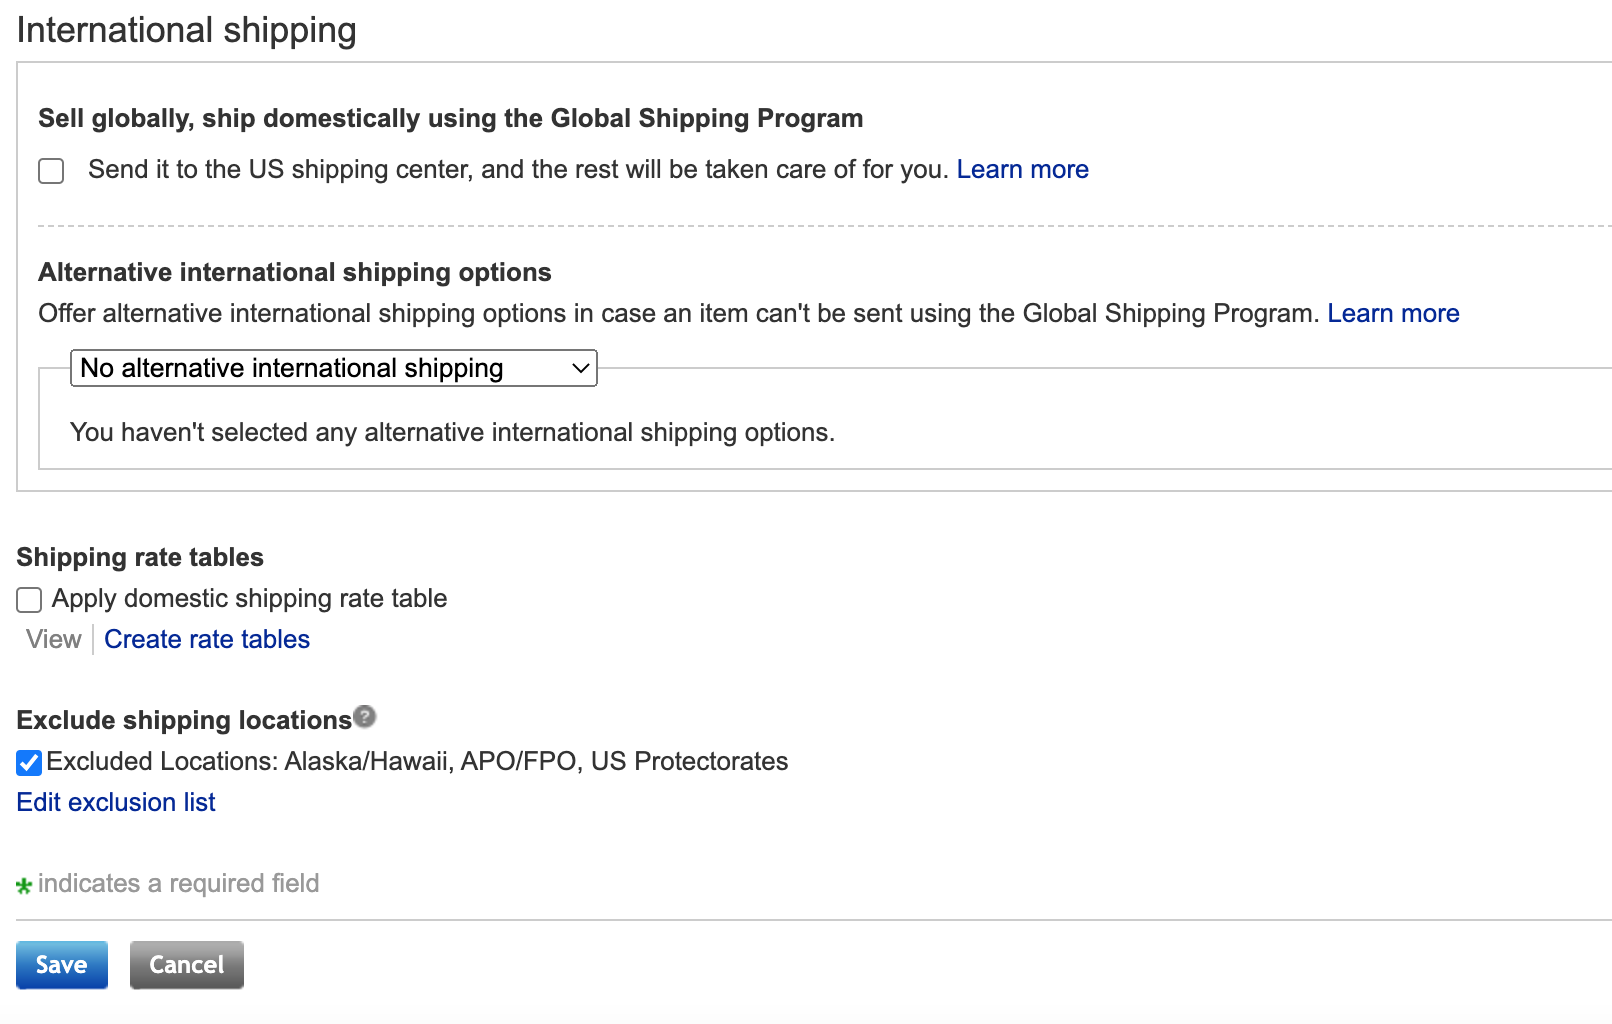The height and width of the screenshot is (1024, 1612).
Task: Open help icon beside Exclude shipping locations
Action: 365,716
